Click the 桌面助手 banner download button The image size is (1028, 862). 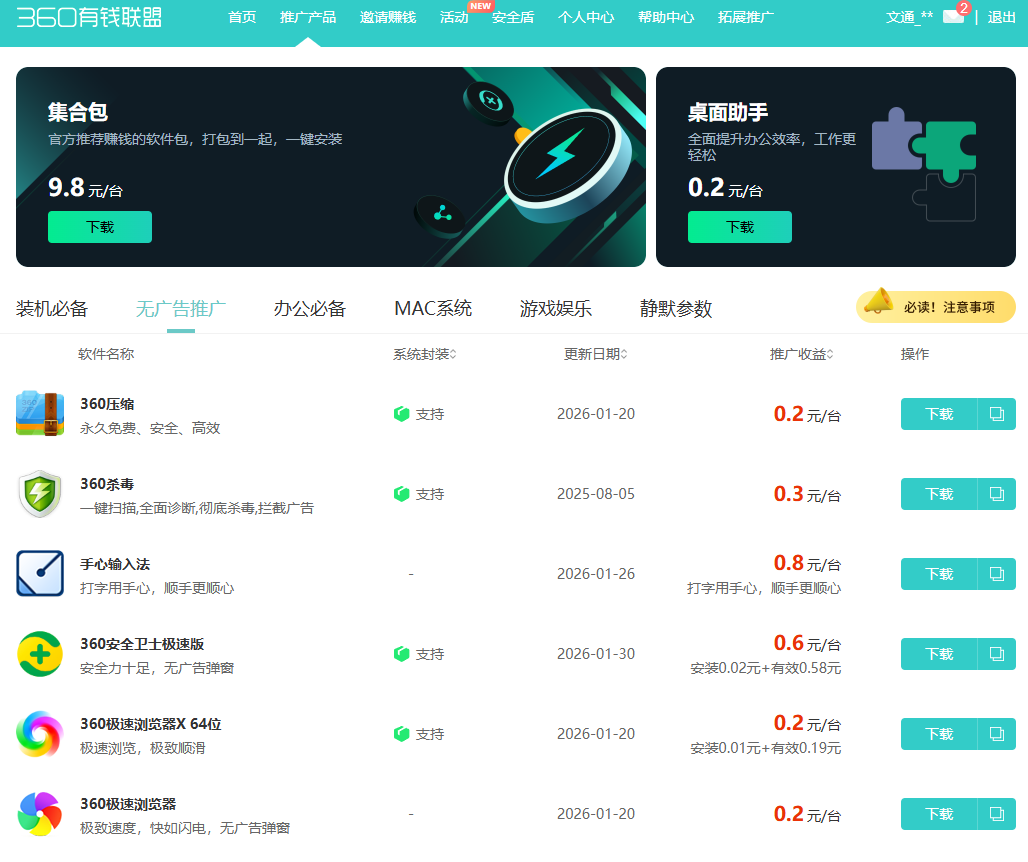pyautogui.click(x=740, y=227)
